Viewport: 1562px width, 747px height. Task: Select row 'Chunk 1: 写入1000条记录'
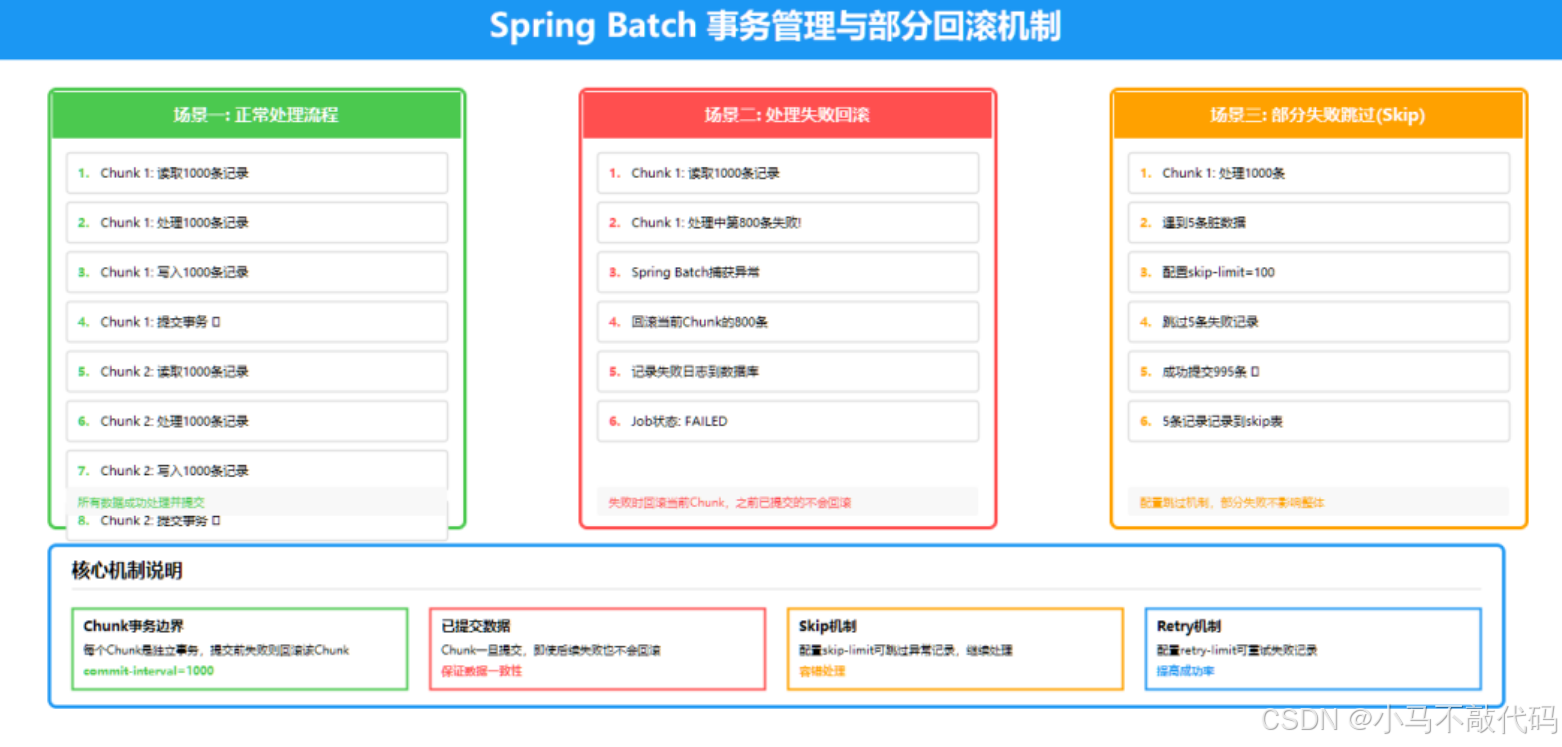(257, 272)
